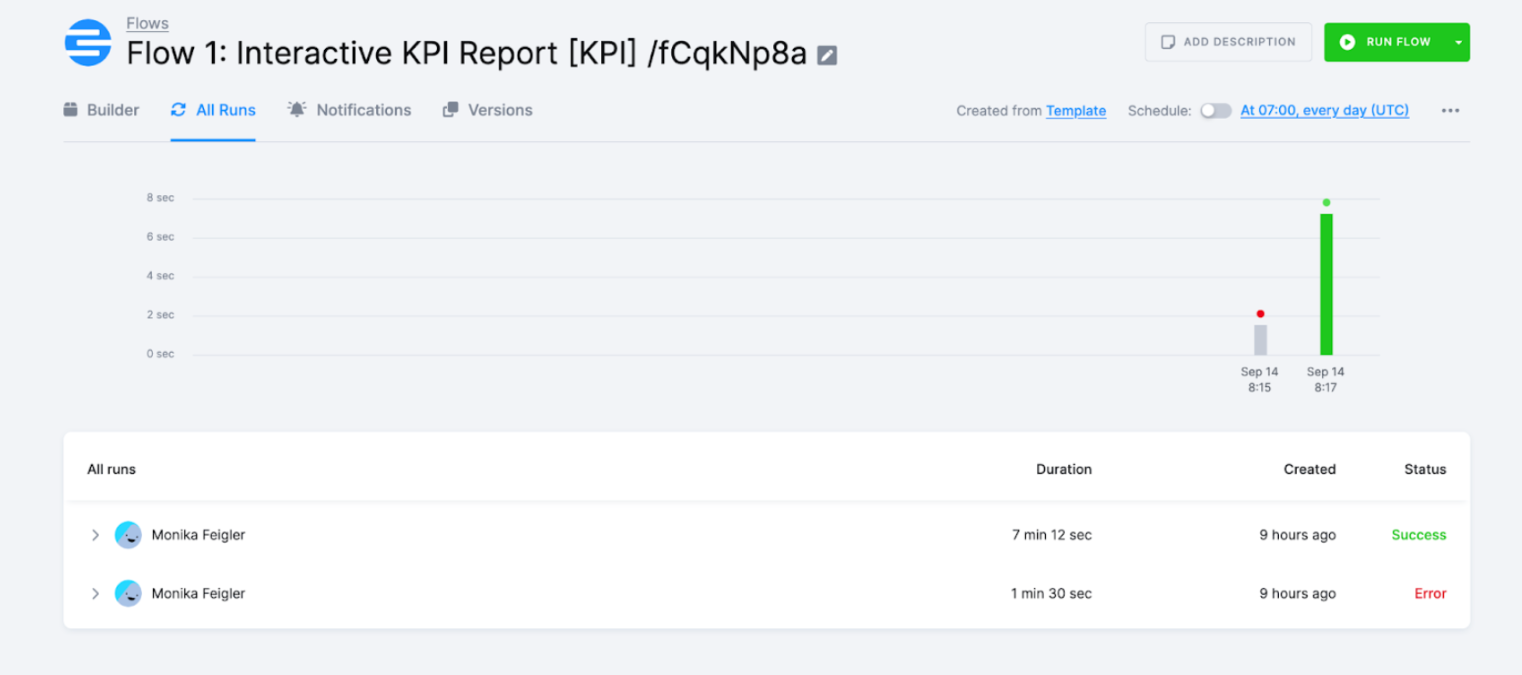Click the Versions layered-pages icon

451,110
